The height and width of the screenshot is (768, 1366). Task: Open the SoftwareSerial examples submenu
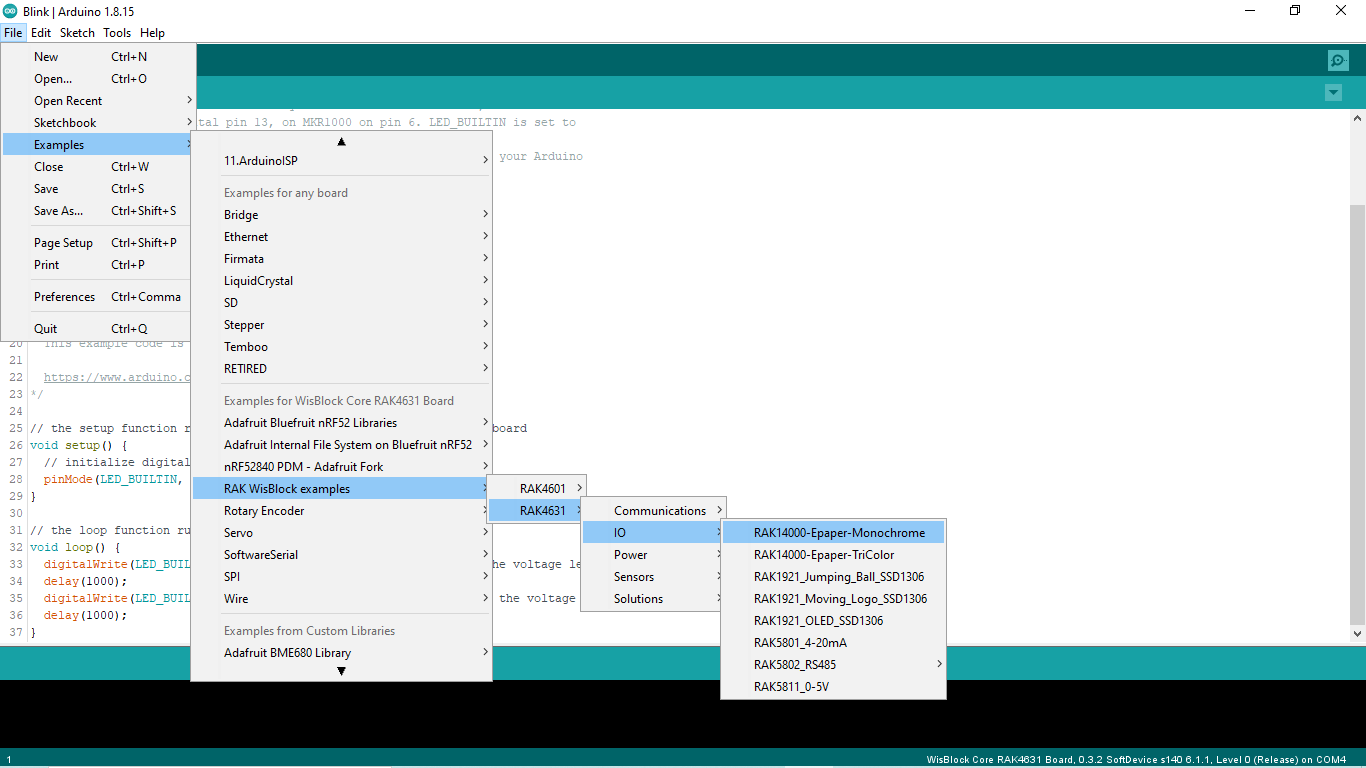pyautogui.click(x=342, y=555)
